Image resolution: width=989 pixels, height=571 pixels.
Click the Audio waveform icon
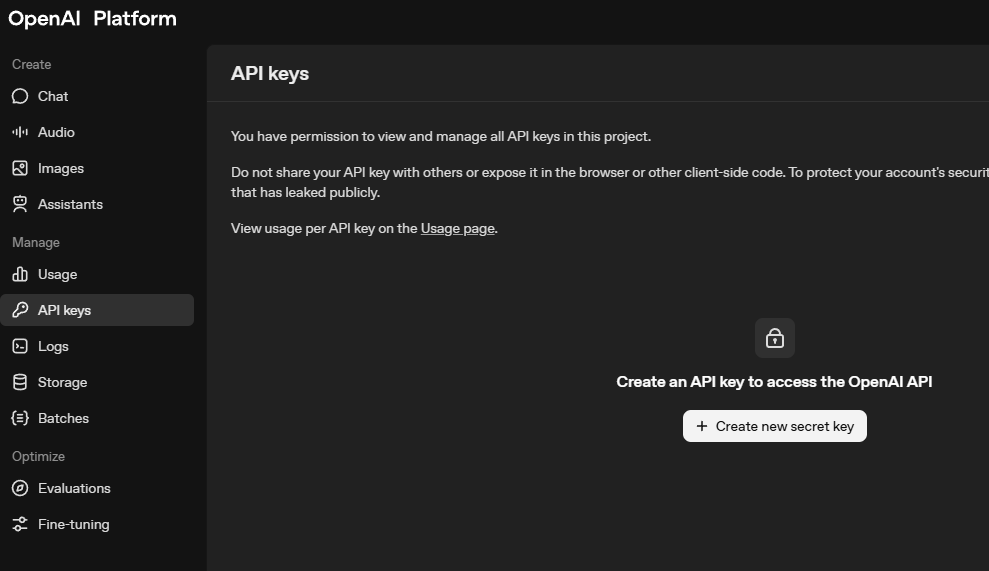pos(20,132)
